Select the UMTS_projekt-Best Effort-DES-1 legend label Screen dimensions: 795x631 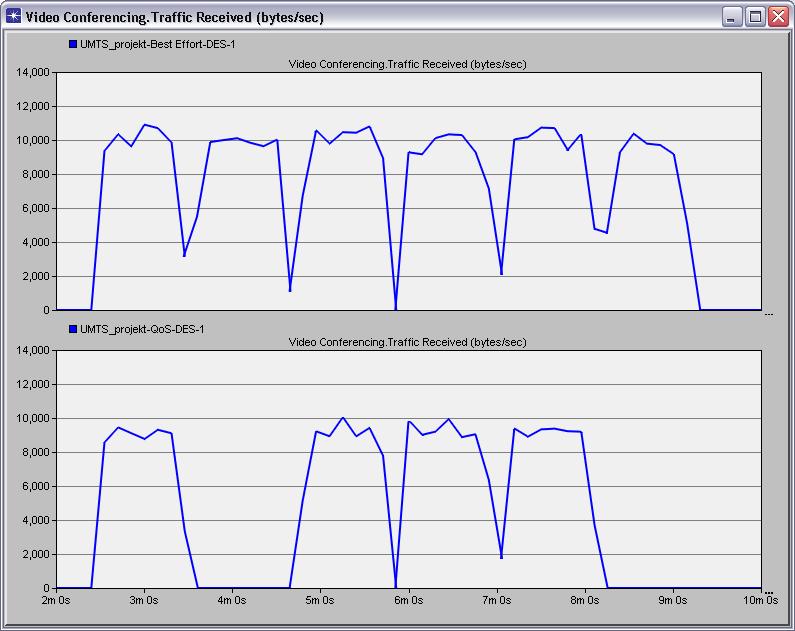[158, 45]
